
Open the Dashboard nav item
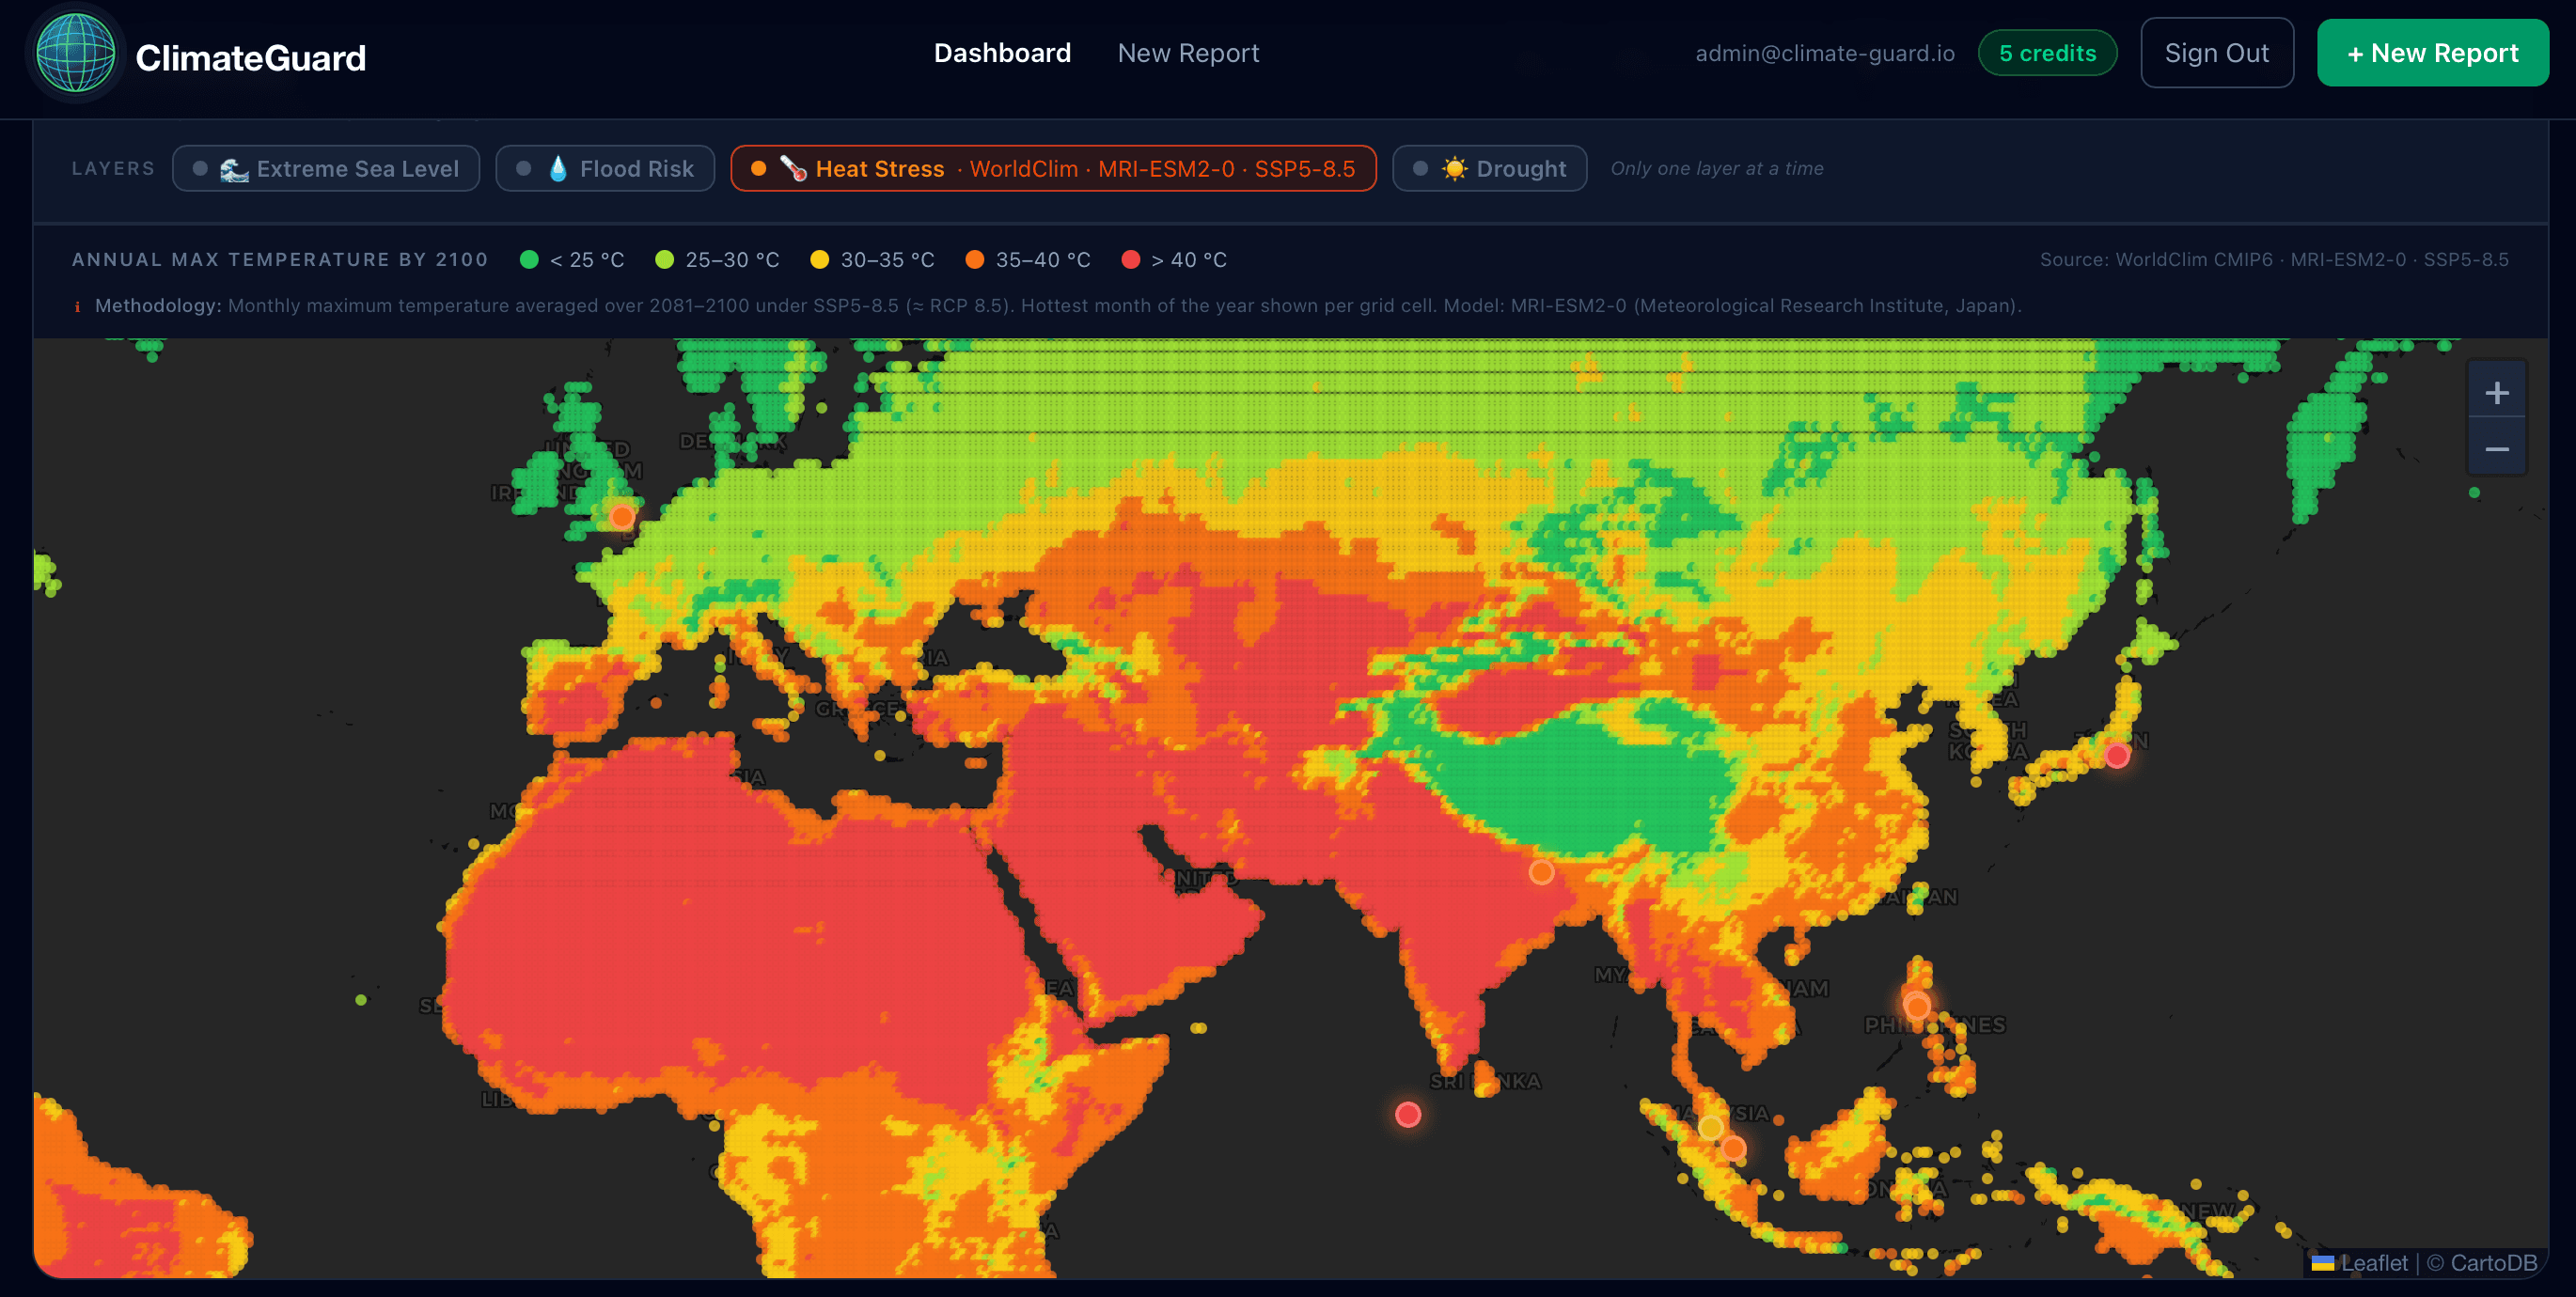coord(1002,53)
